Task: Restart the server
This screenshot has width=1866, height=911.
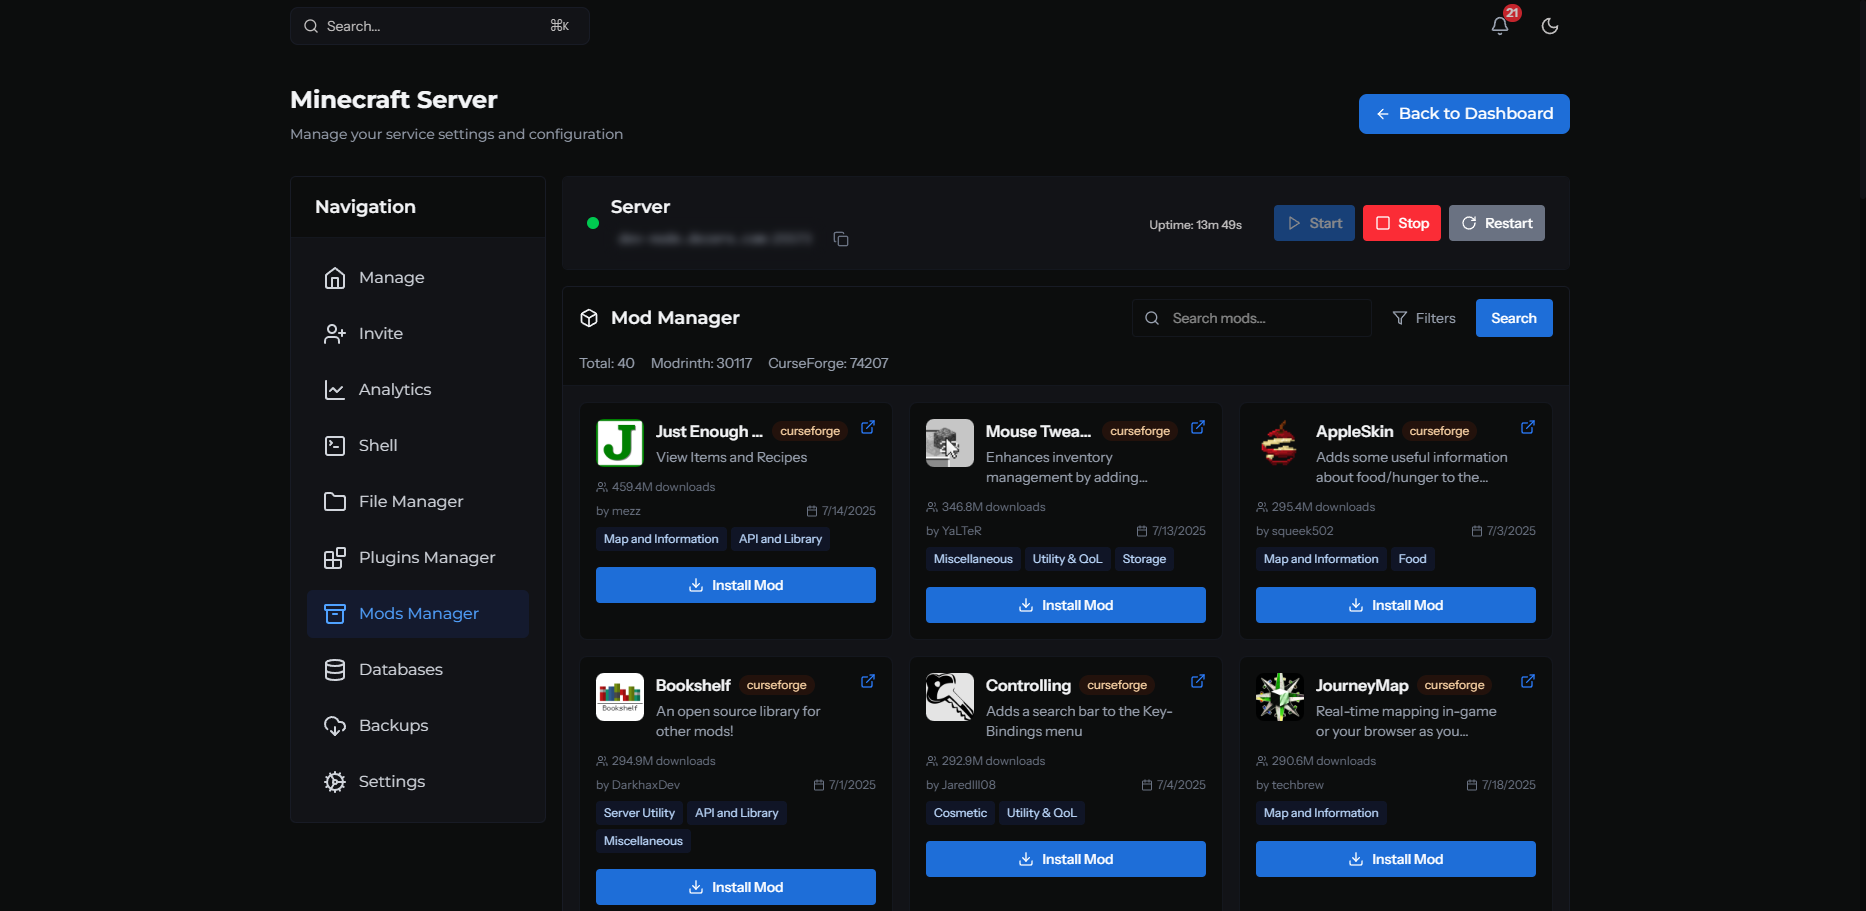Action: (1497, 223)
